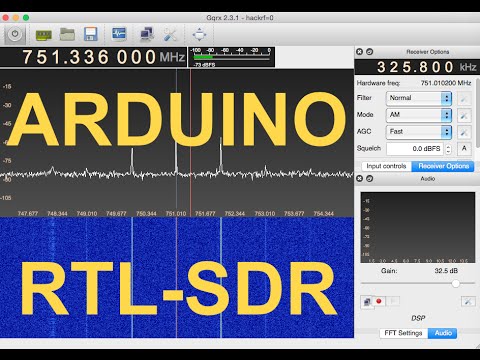Open the remote control computers icon

click(147, 34)
